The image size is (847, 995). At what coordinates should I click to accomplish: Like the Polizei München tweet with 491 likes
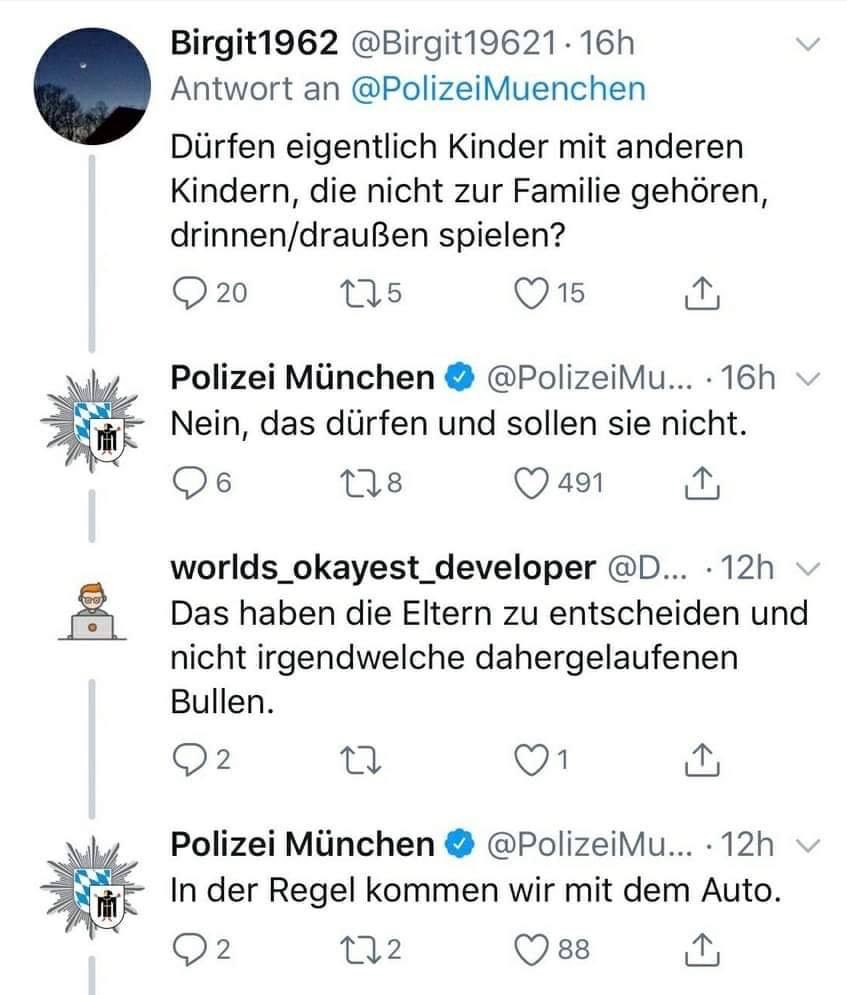tap(530, 483)
